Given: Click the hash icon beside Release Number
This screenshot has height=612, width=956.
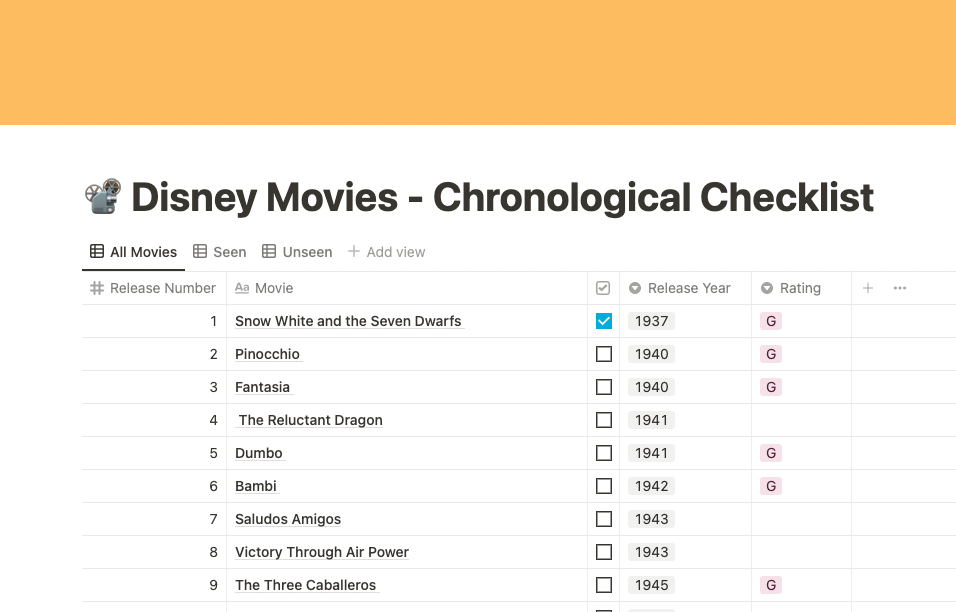Looking at the screenshot, I should tap(97, 288).
